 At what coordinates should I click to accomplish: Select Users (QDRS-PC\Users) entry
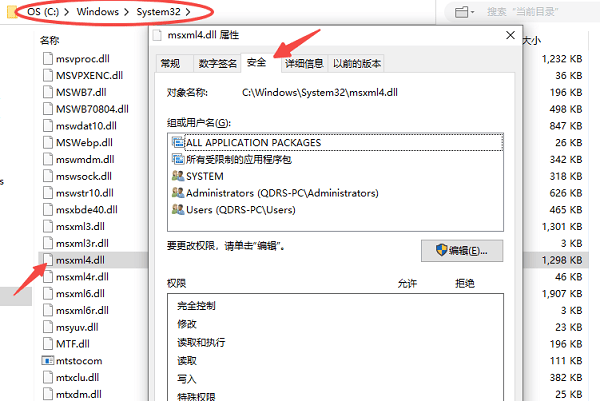tap(336, 210)
